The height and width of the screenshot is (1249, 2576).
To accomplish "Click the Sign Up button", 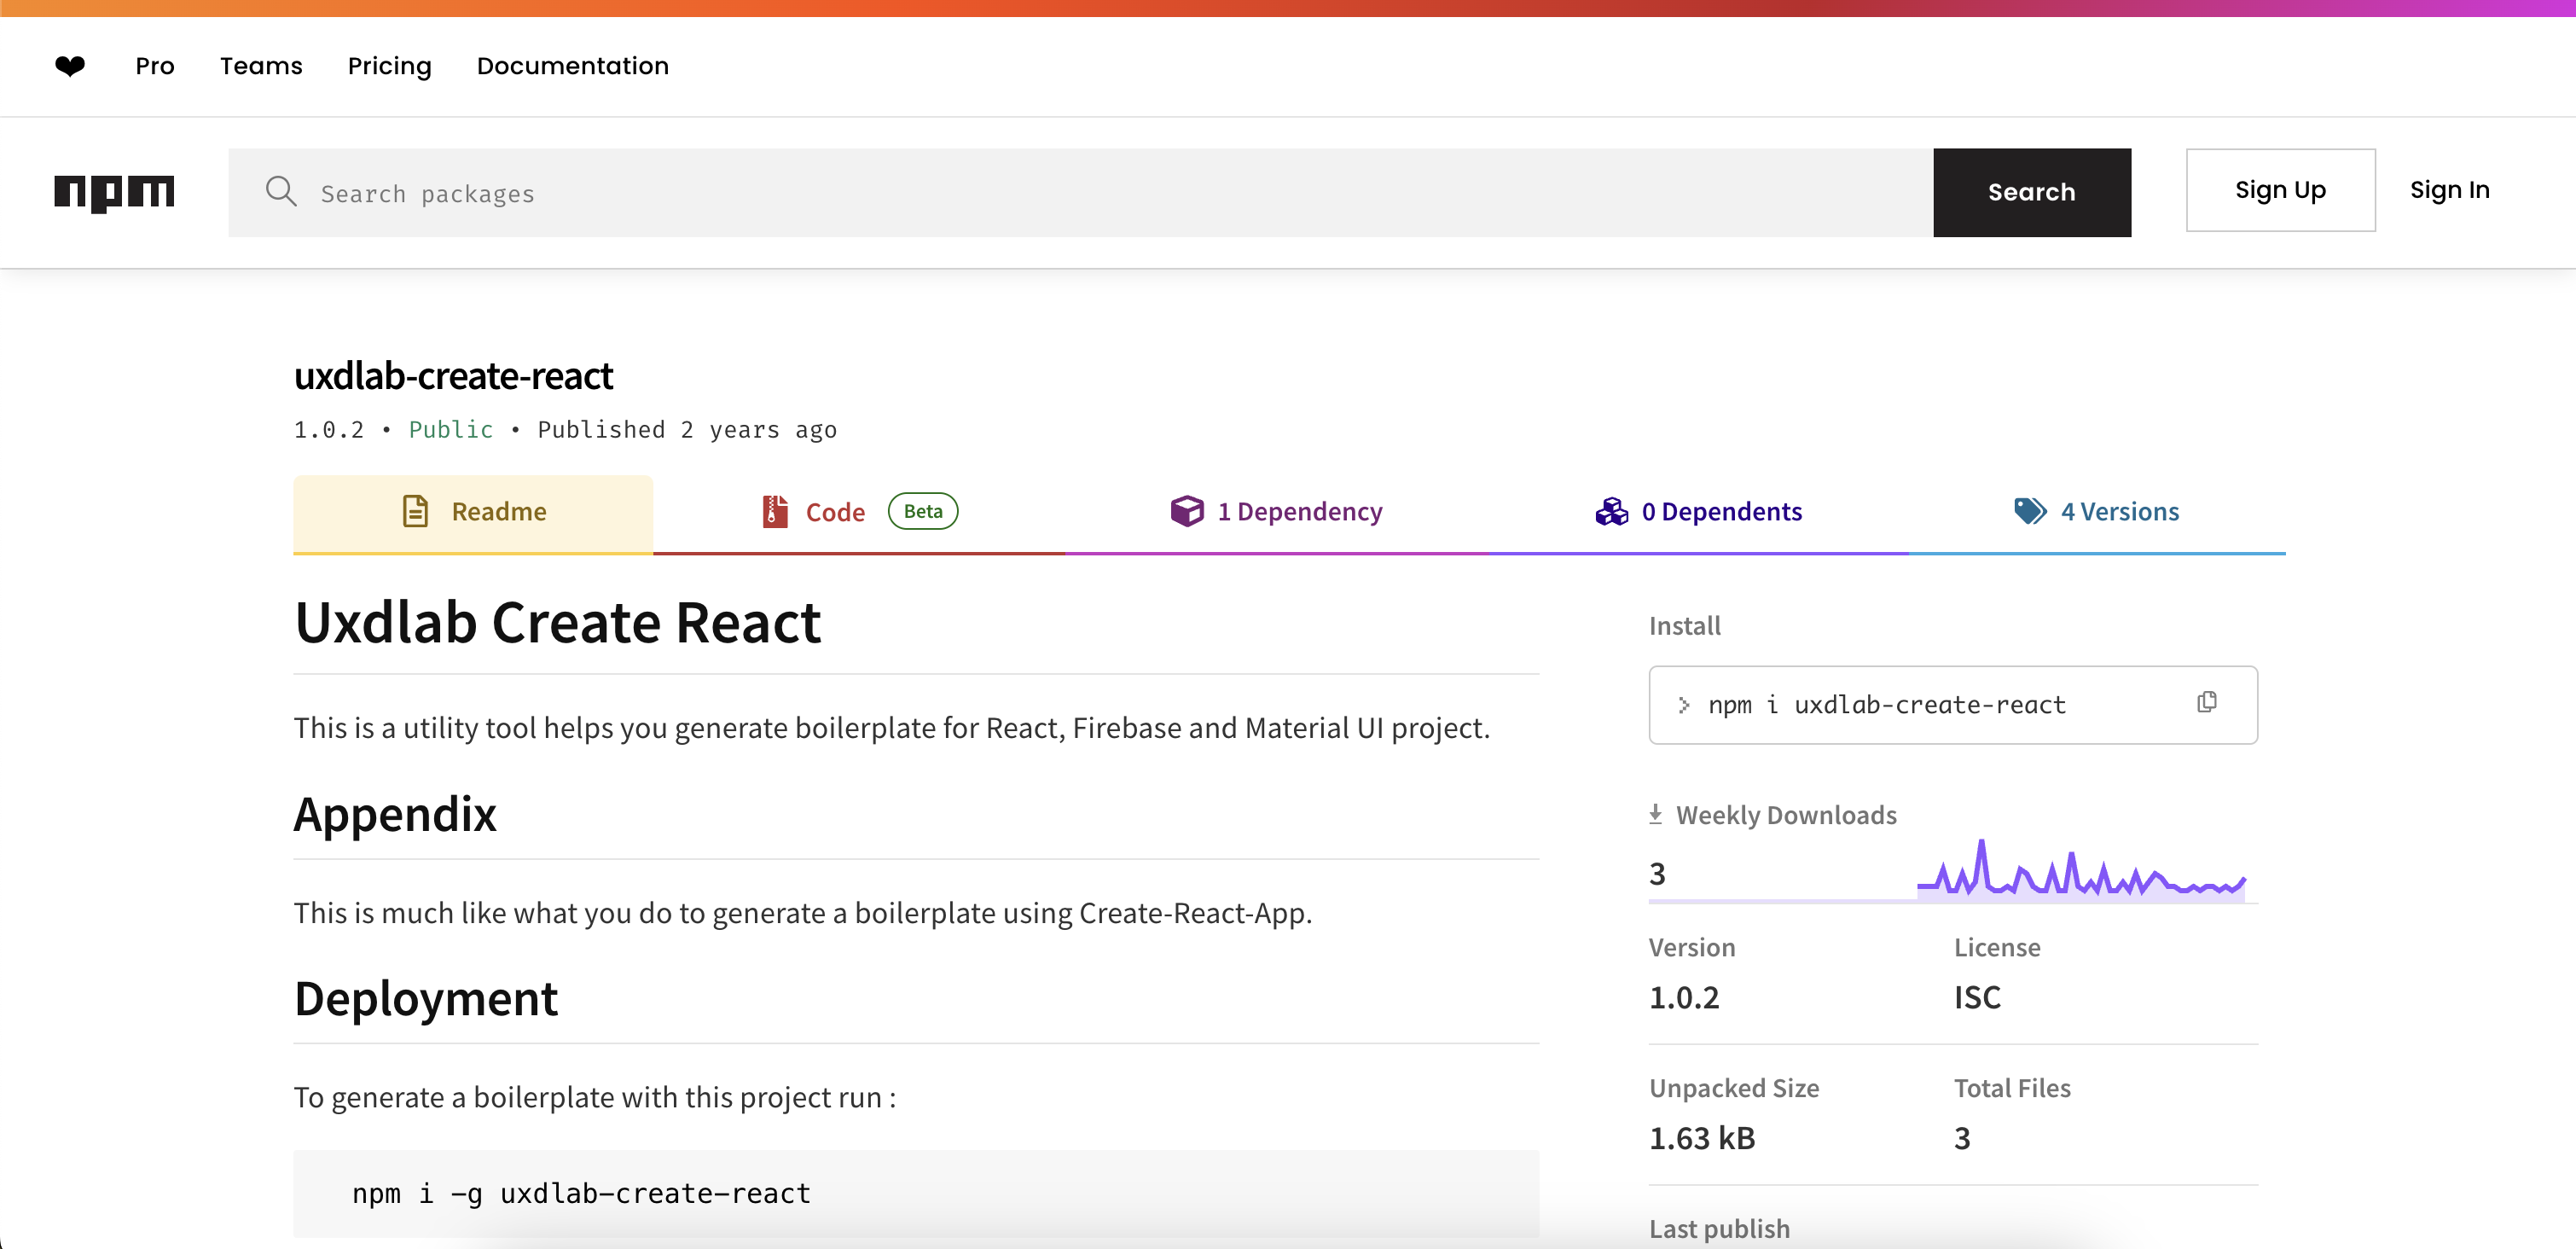I will tap(2279, 190).
